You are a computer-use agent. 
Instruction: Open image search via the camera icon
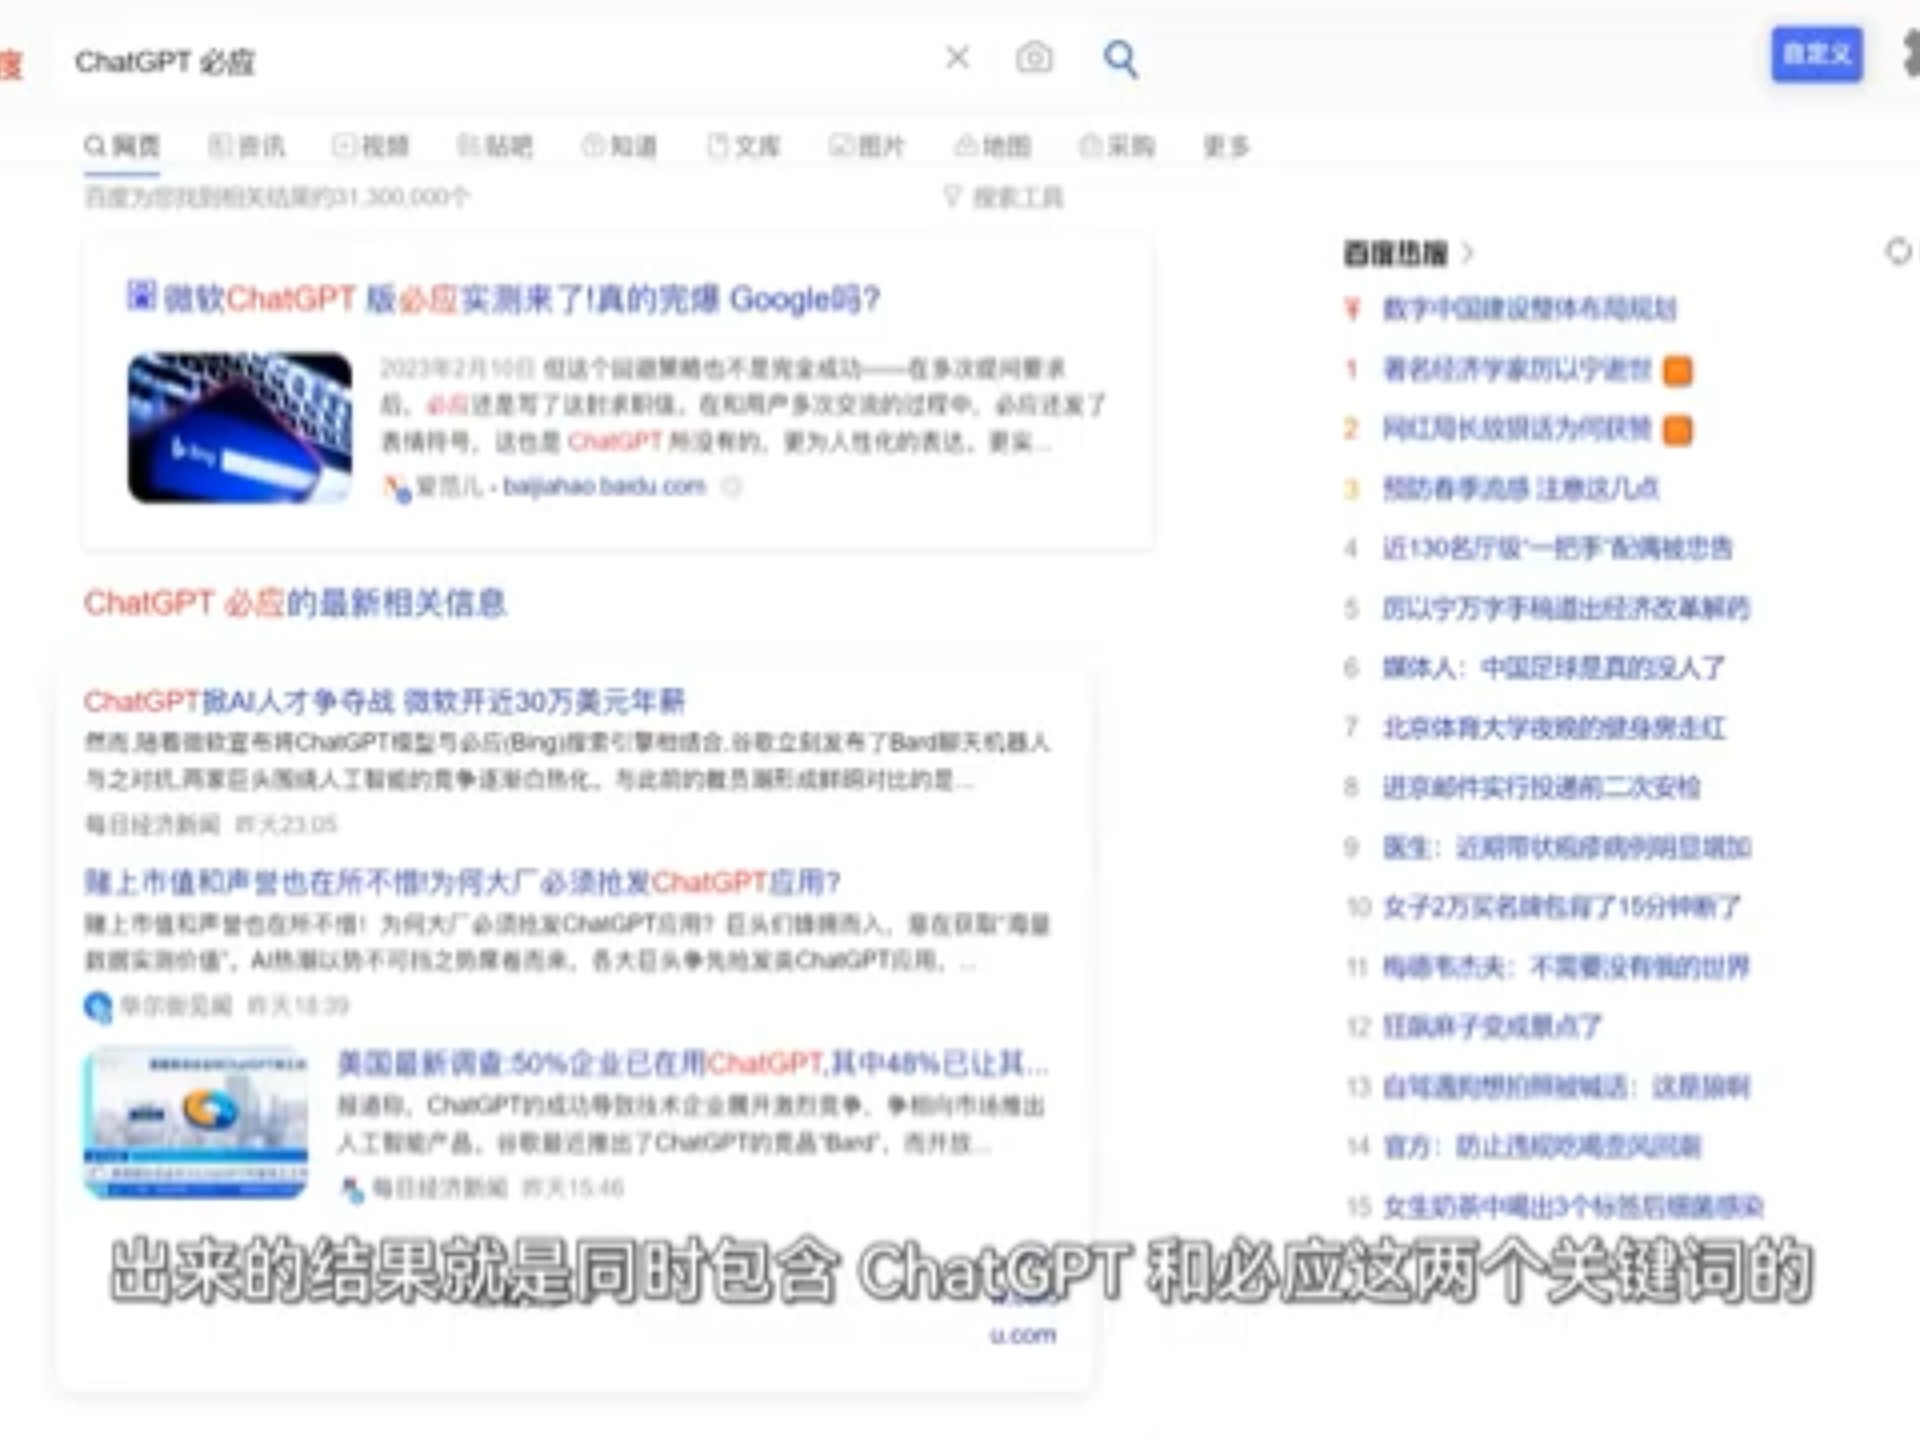(1034, 57)
